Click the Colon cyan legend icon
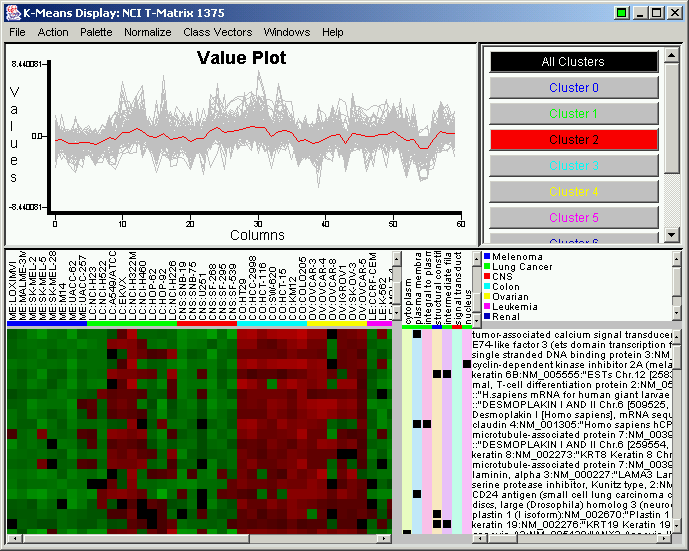Image resolution: width=689 pixels, height=551 pixels. [486, 287]
